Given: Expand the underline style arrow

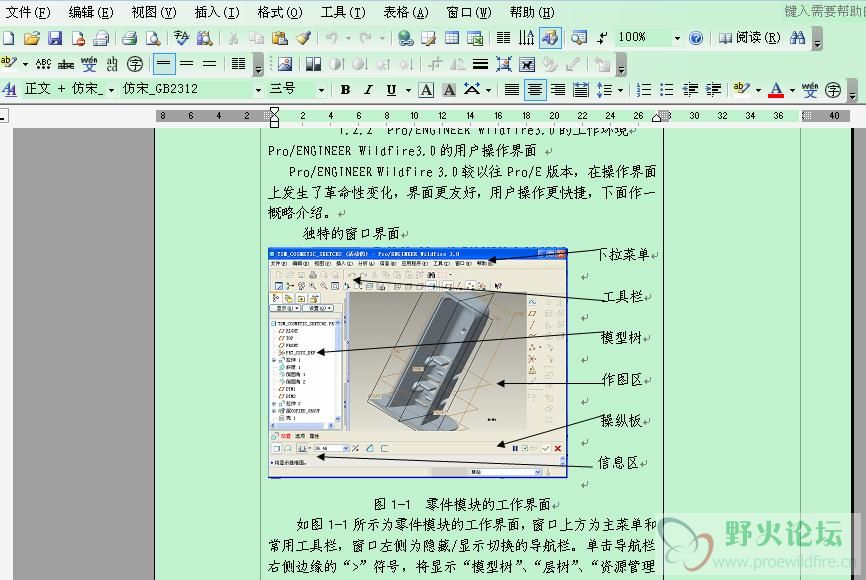Looking at the screenshot, I should (408, 89).
